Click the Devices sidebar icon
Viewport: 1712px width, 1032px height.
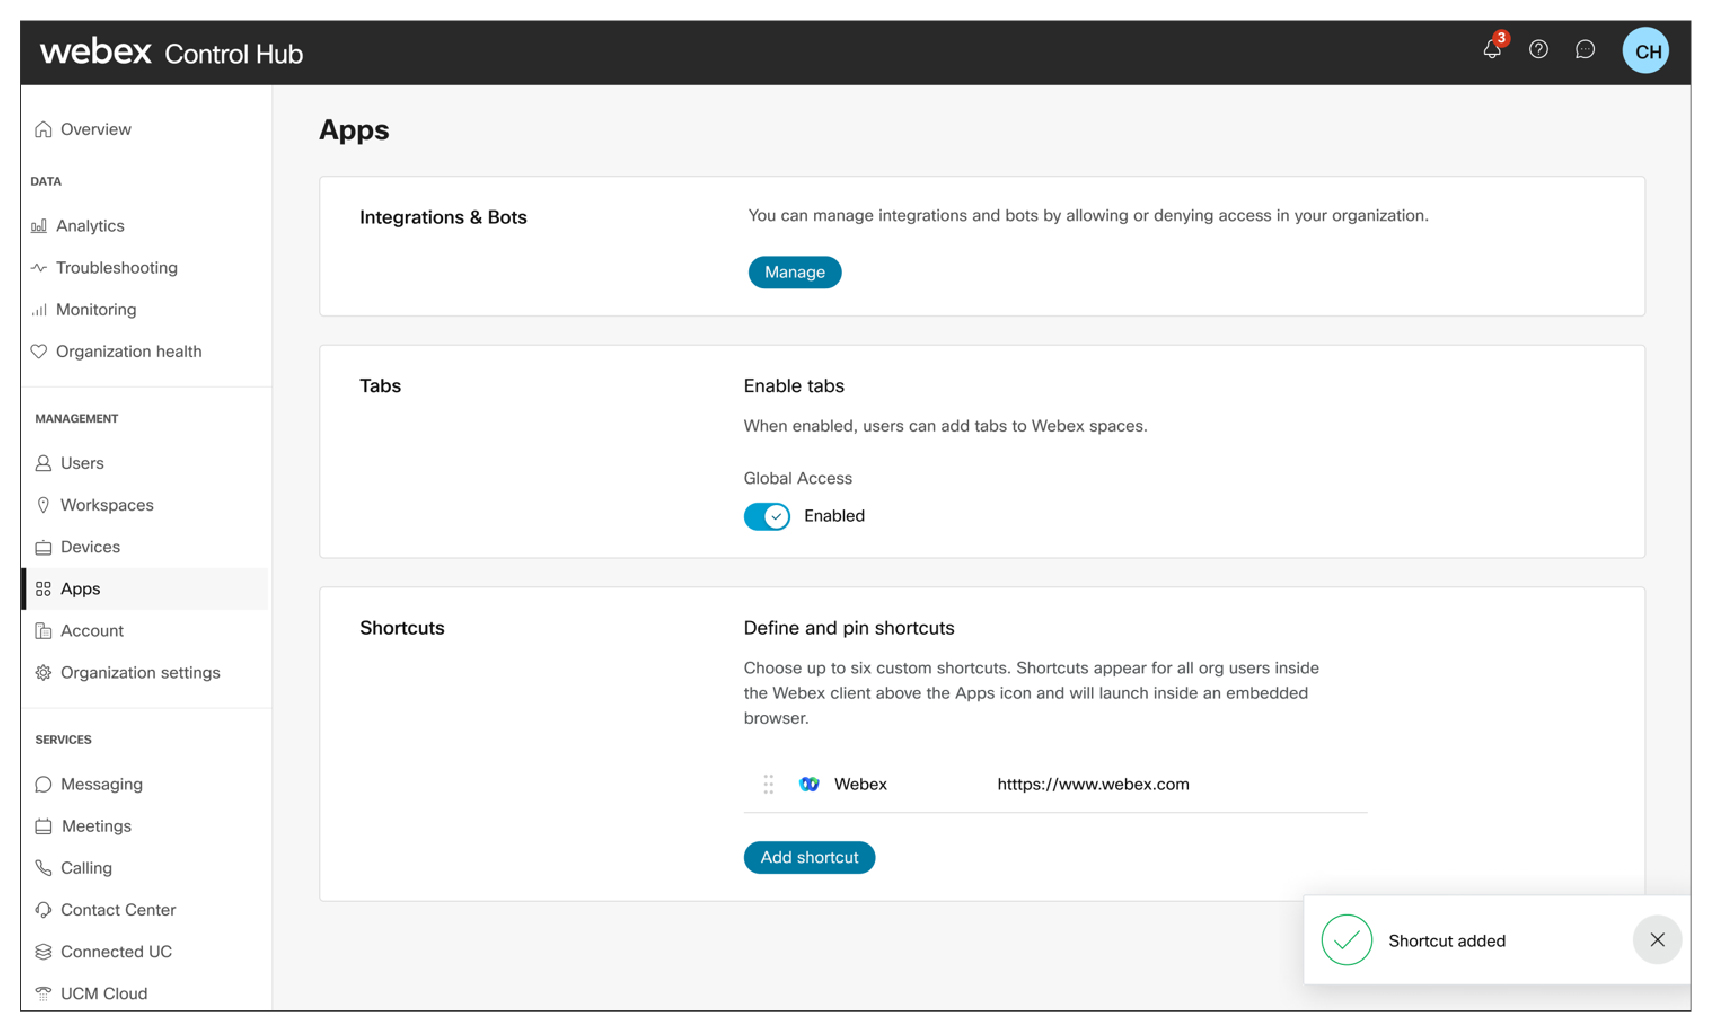pyautogui.click(x=43, y=547)
